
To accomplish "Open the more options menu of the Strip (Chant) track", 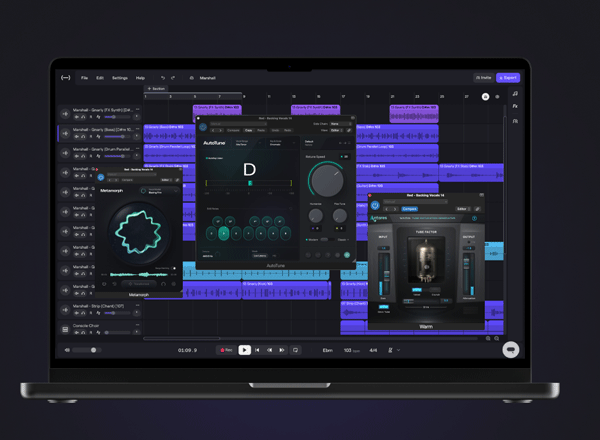I will tap(138, 306).
